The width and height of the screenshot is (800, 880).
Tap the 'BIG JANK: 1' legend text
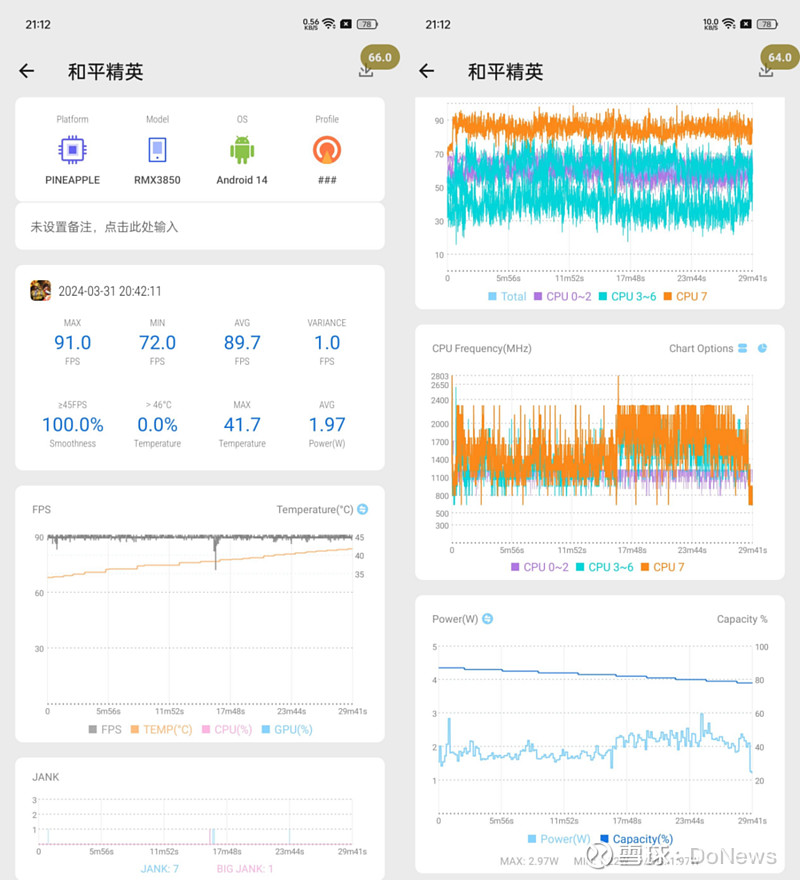tap(245, 868)
